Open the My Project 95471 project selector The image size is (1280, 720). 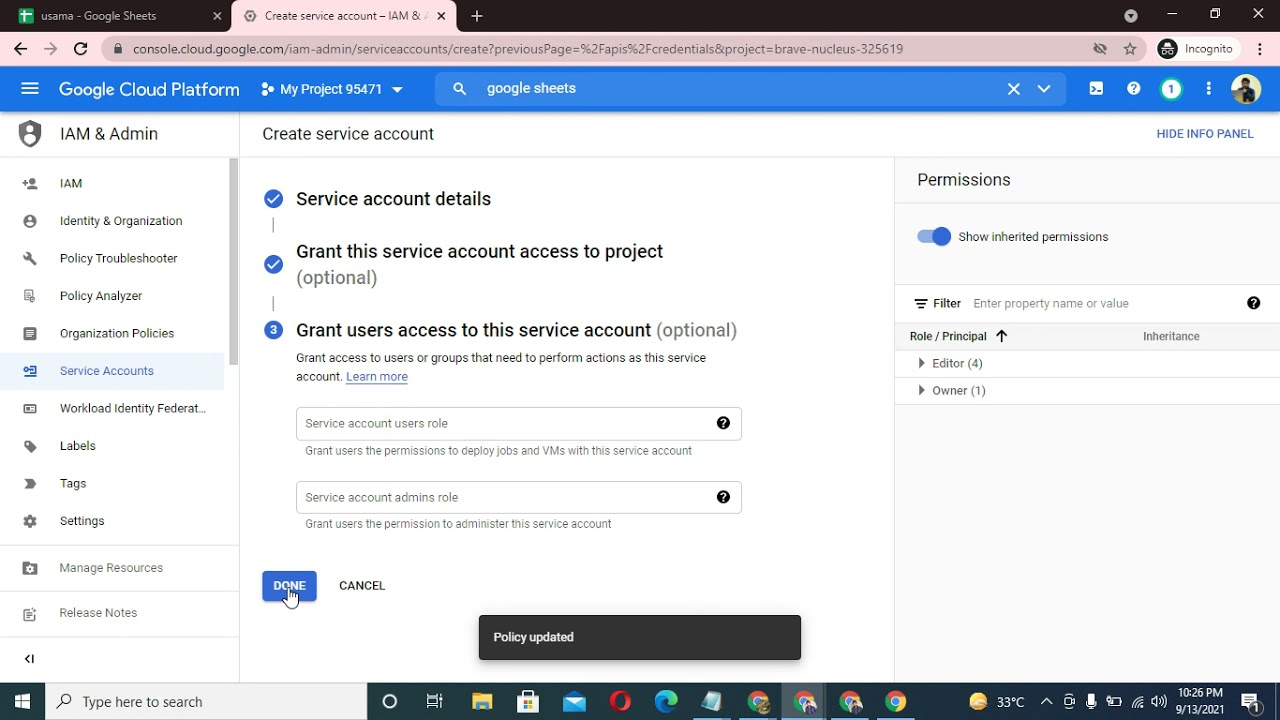pos(331,89)
